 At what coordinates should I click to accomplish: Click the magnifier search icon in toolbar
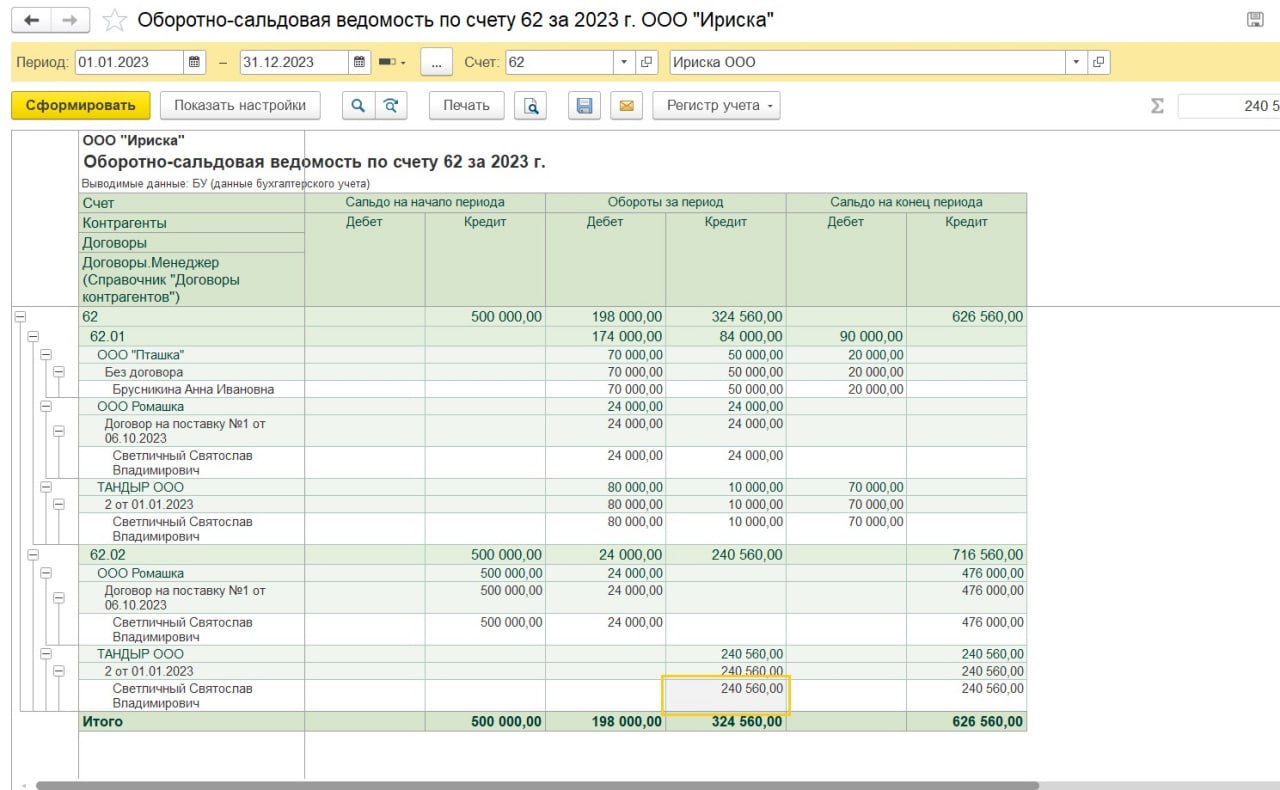(x=358, y=106)
